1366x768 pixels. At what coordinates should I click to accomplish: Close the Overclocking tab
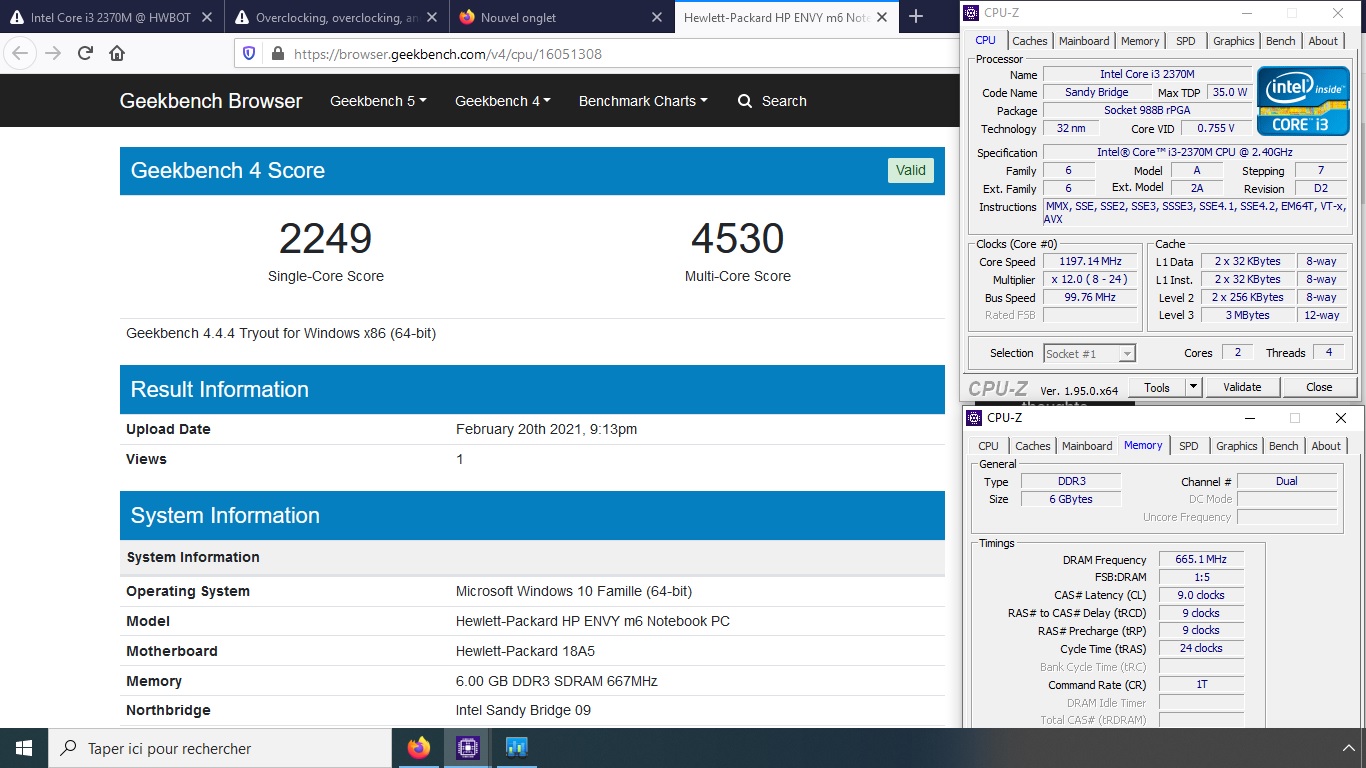click(432, 17)
